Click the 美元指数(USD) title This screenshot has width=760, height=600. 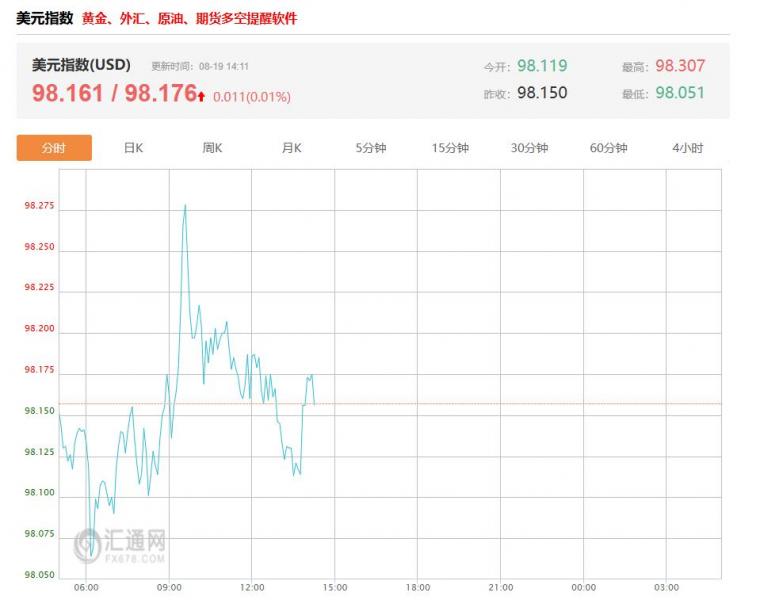(81, 65)
